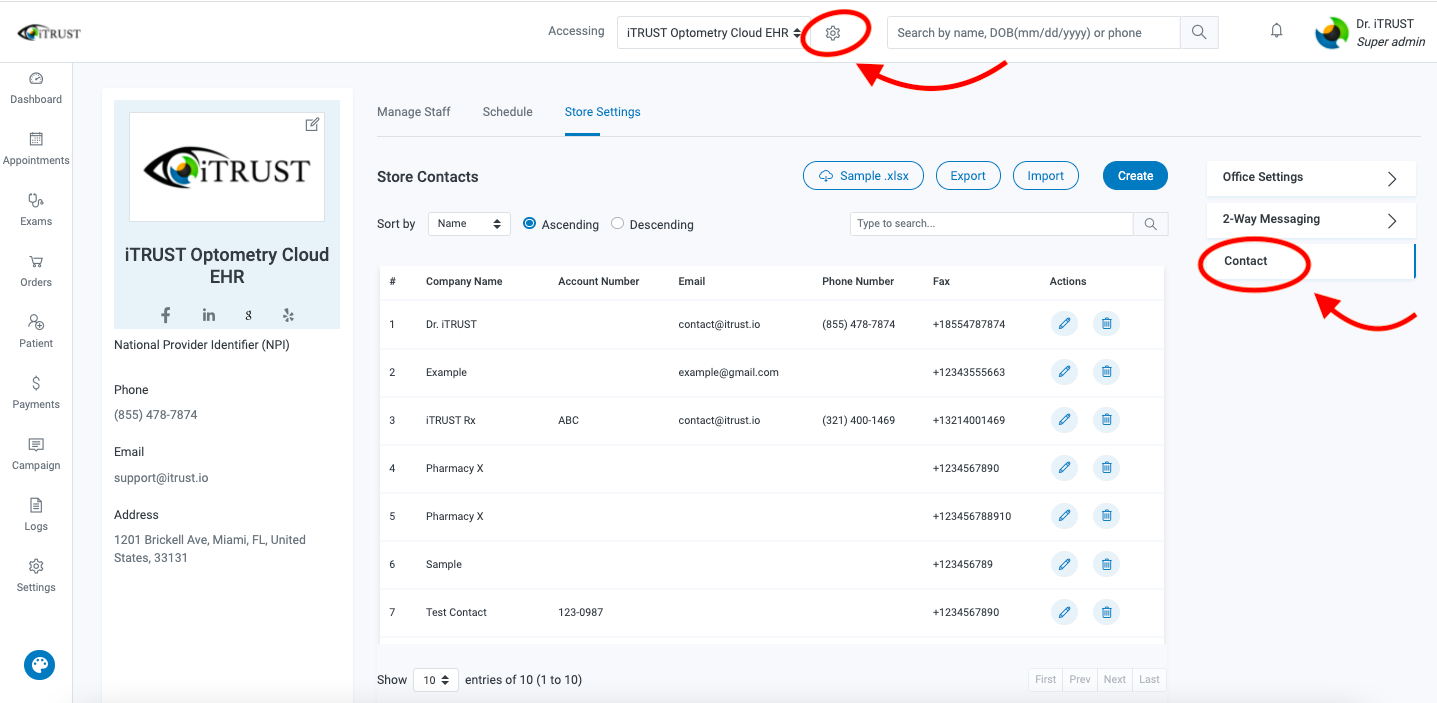Image resolution: width=1437 pixels, height=703 pixels.
Task: Click the contacts search field
Action: [x=990, y=223]
